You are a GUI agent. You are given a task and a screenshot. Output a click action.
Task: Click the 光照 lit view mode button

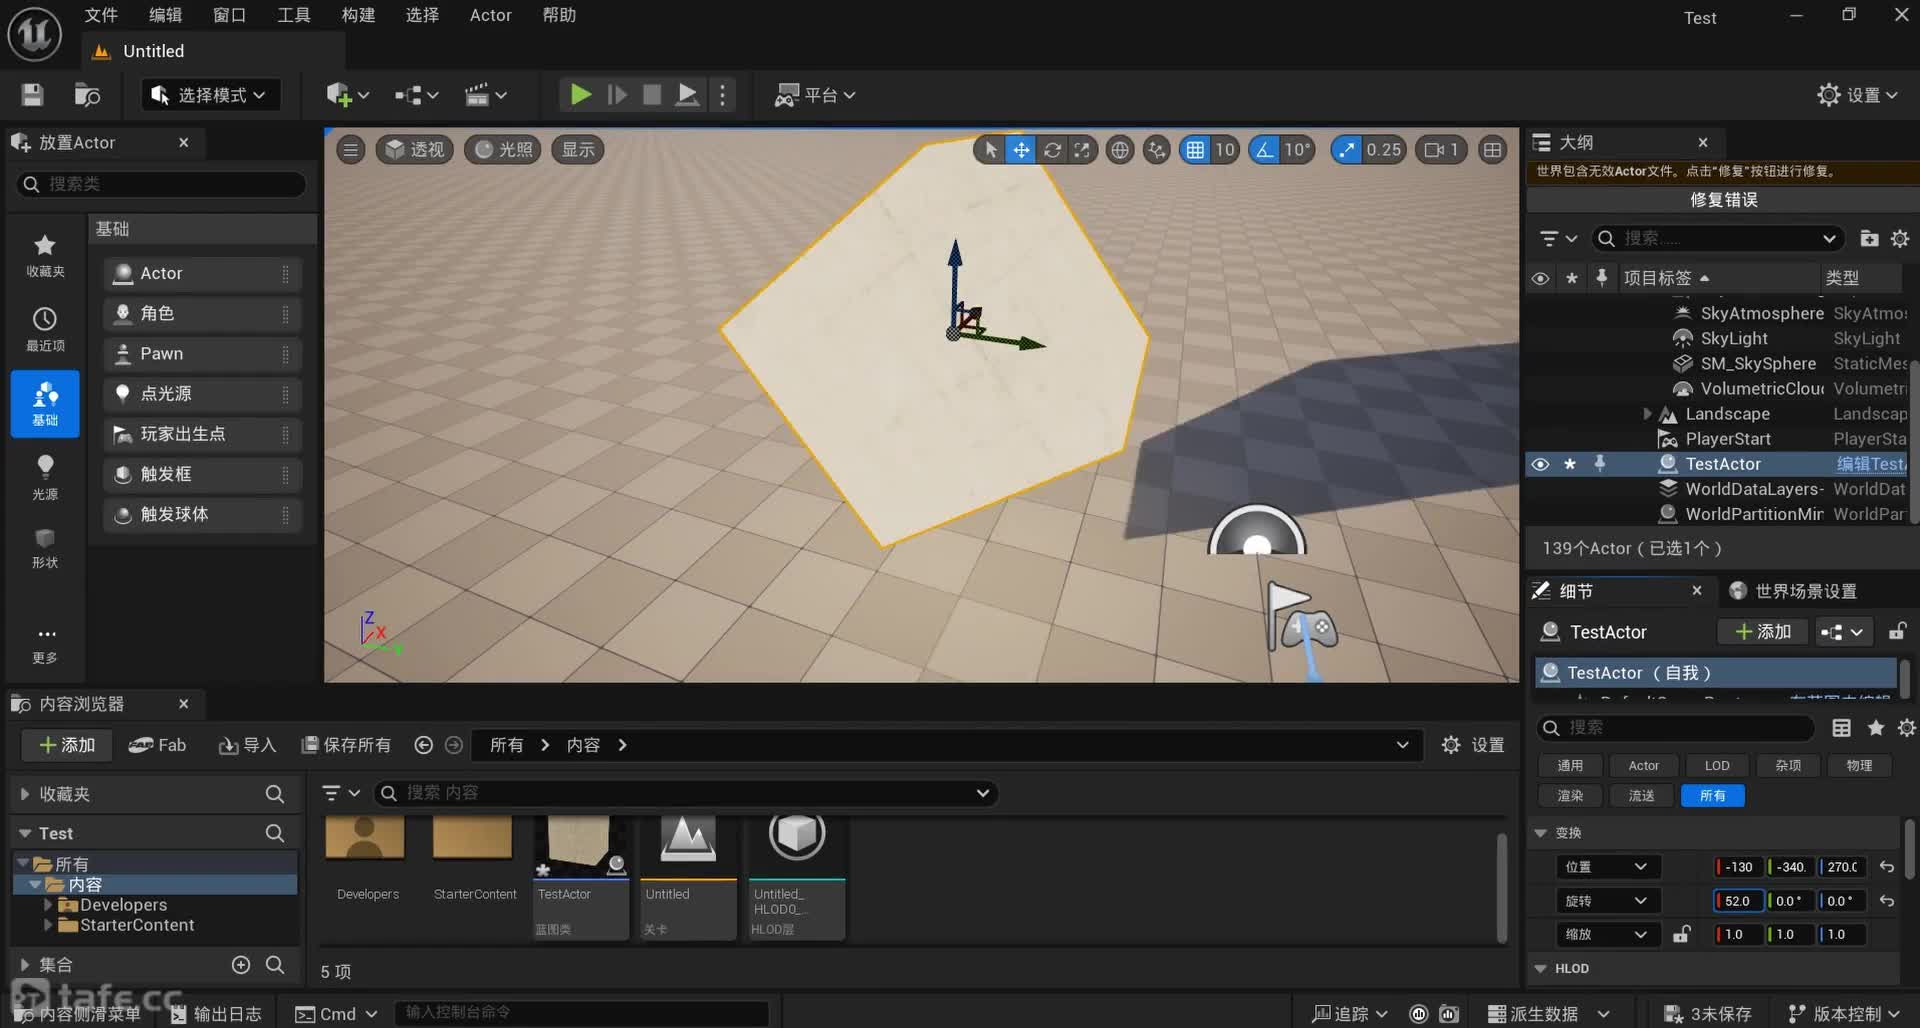coord(503,150)
